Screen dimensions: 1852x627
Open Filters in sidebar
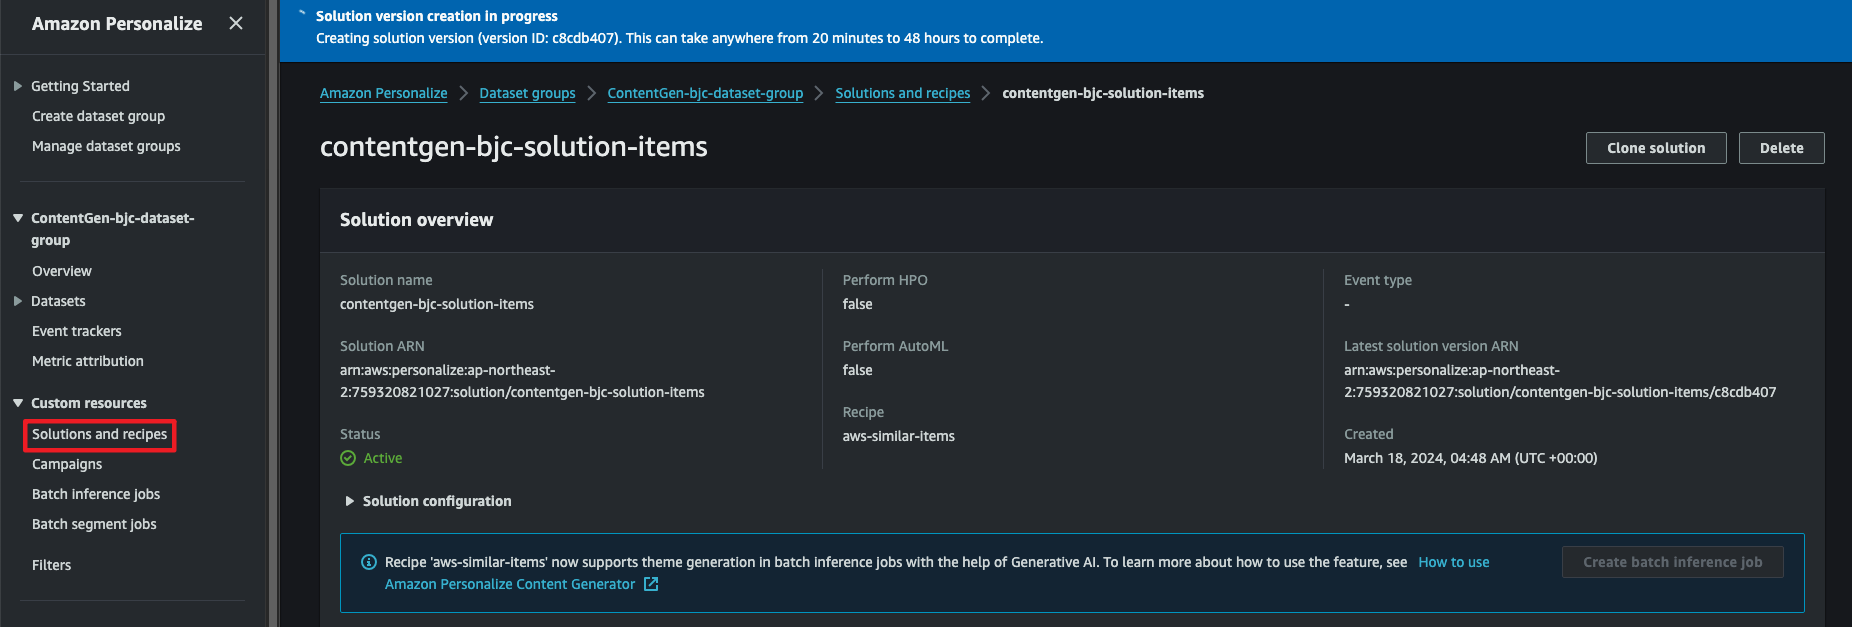[52, 565]
